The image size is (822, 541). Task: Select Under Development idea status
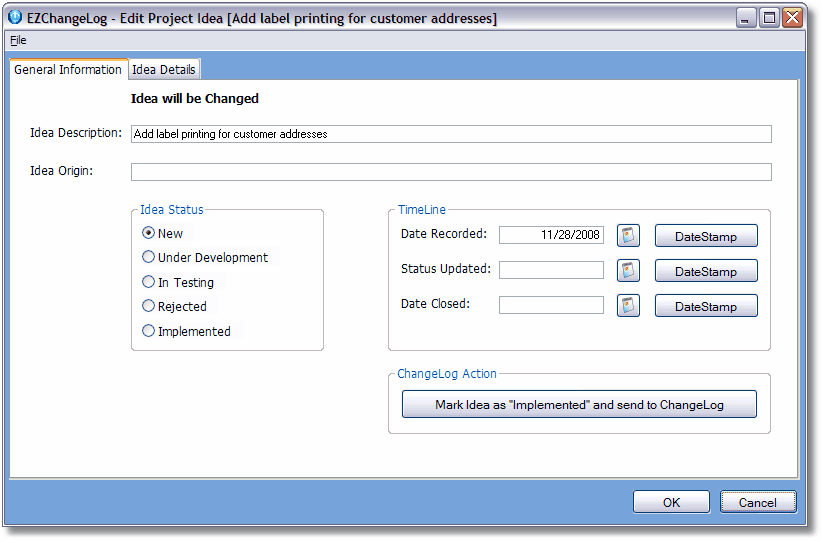(149, 257)
